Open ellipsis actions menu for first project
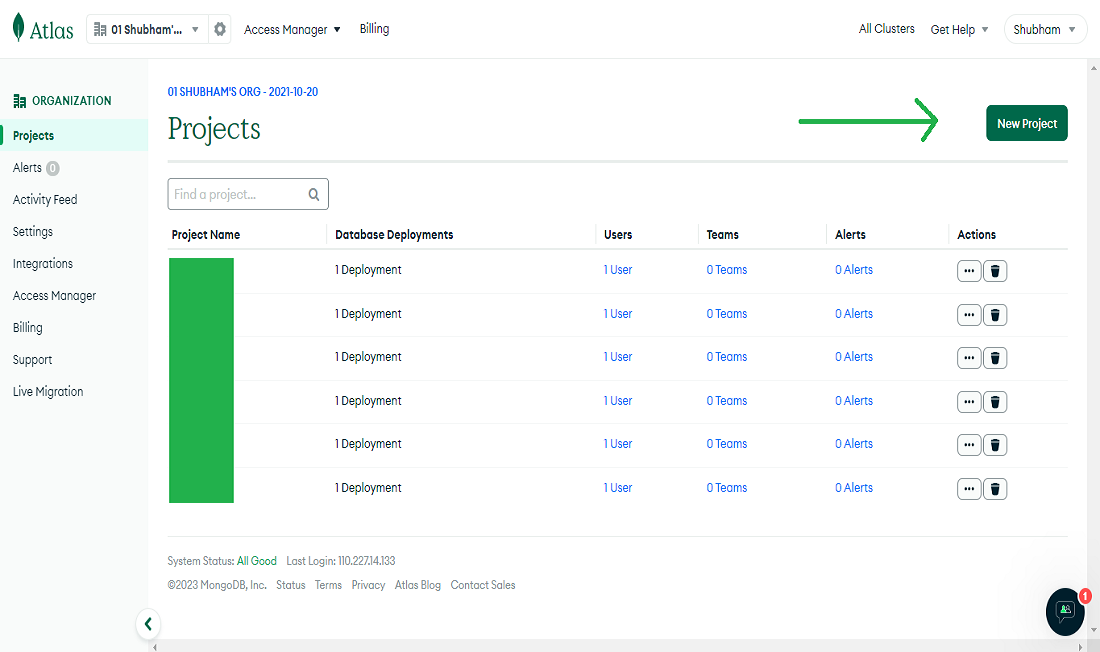 click(x=969, y=271)
